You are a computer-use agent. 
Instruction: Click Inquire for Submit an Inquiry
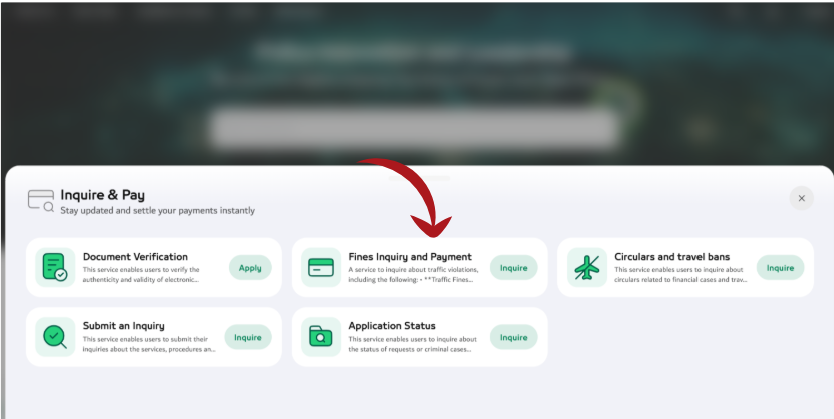[x=248, y=337]
